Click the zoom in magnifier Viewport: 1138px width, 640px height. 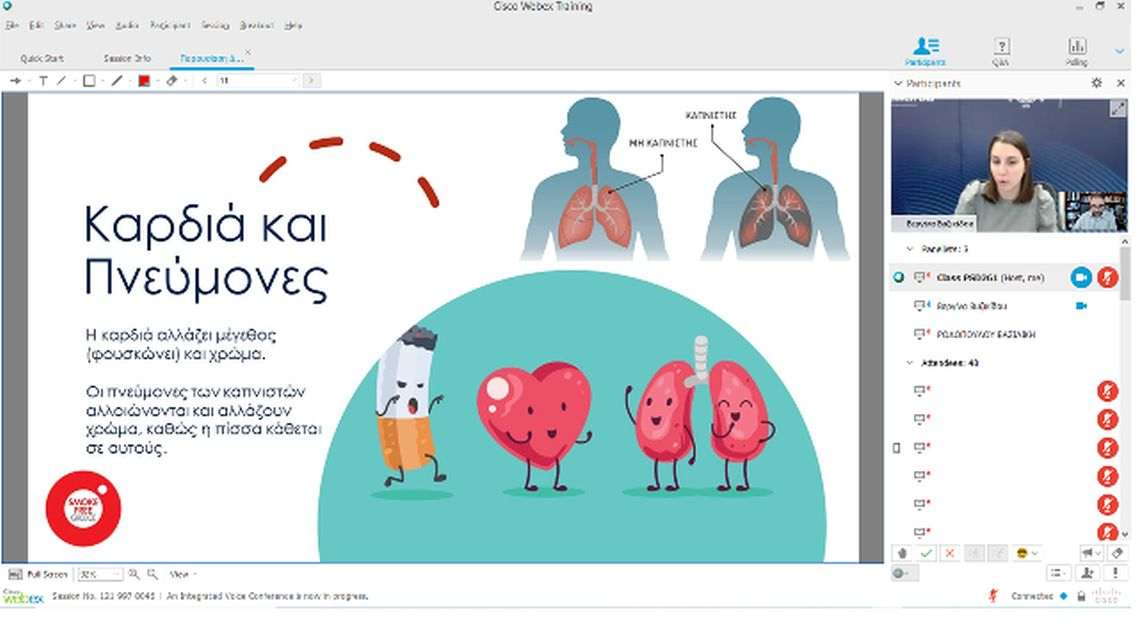coord(134,574)
